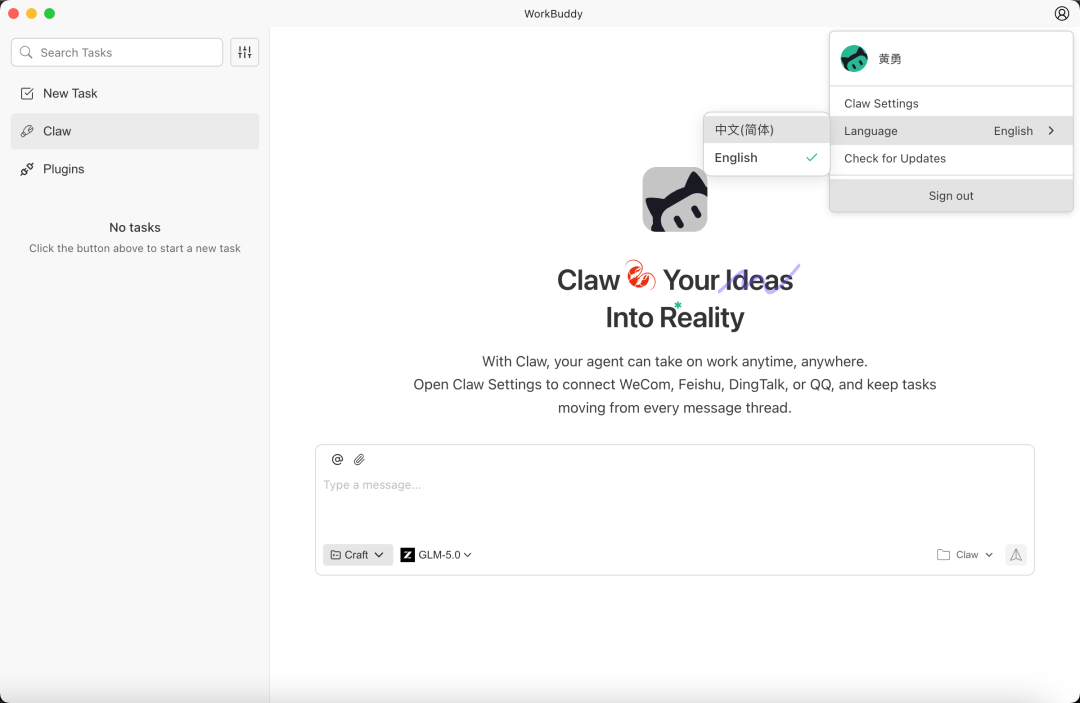Open Claw Settings from the menu
Image resolution: width=1080 pixels, height=703 pixels.
click(x=951, y=103)
